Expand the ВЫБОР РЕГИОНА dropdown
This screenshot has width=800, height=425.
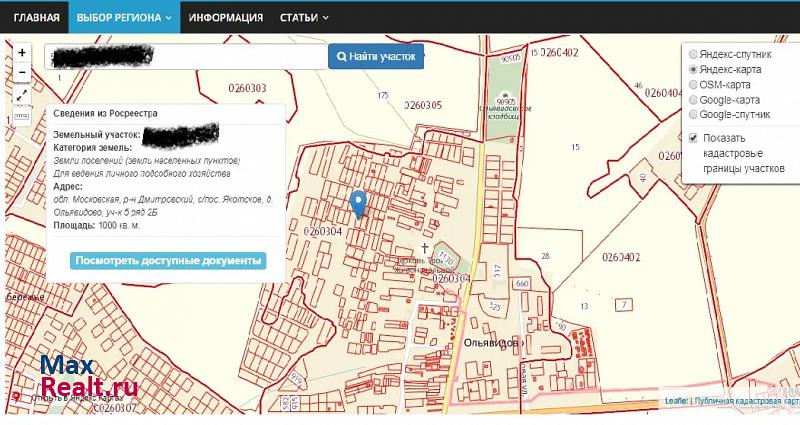(124, 18)
